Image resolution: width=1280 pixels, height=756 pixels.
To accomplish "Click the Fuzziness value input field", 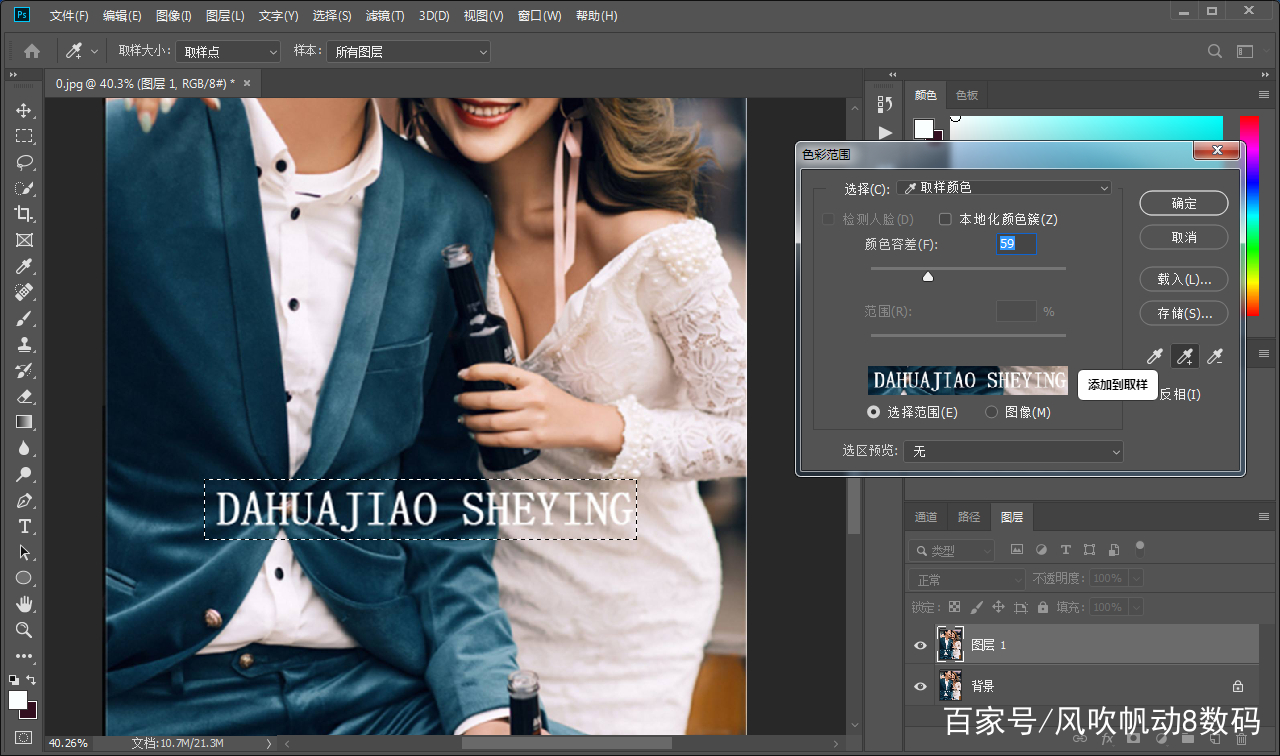I will click(1016, 244).
